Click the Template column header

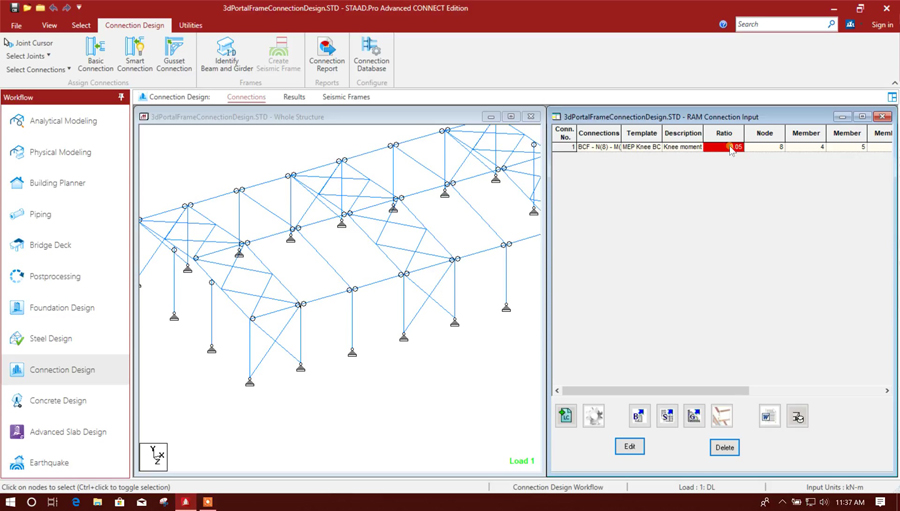[642, 133]
